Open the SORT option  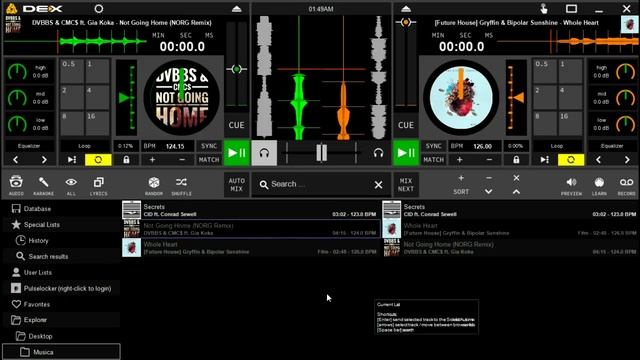(461, 192)
